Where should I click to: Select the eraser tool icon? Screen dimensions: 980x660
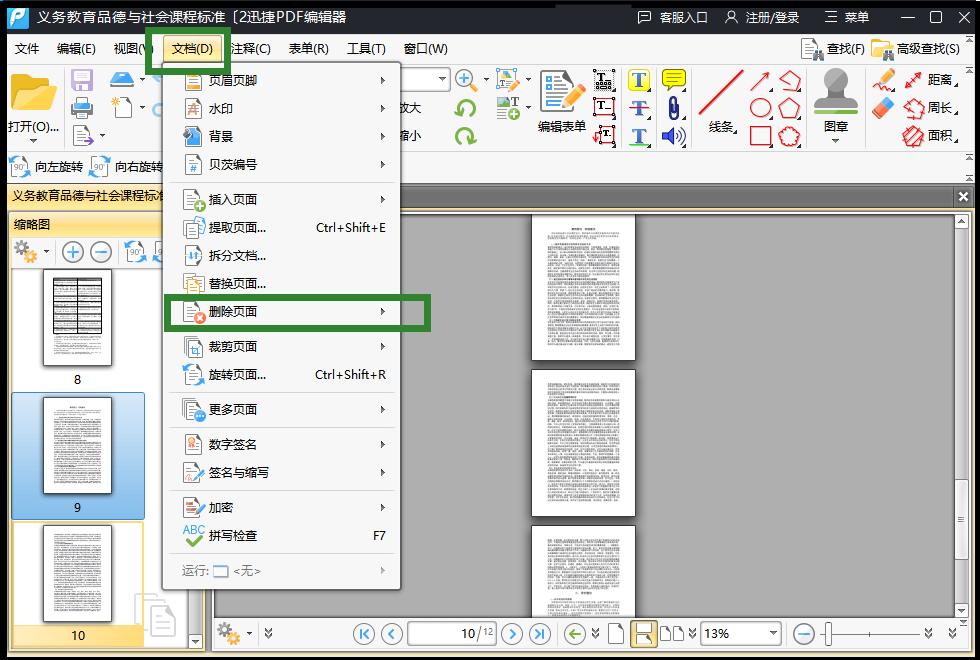click(883, 107)
